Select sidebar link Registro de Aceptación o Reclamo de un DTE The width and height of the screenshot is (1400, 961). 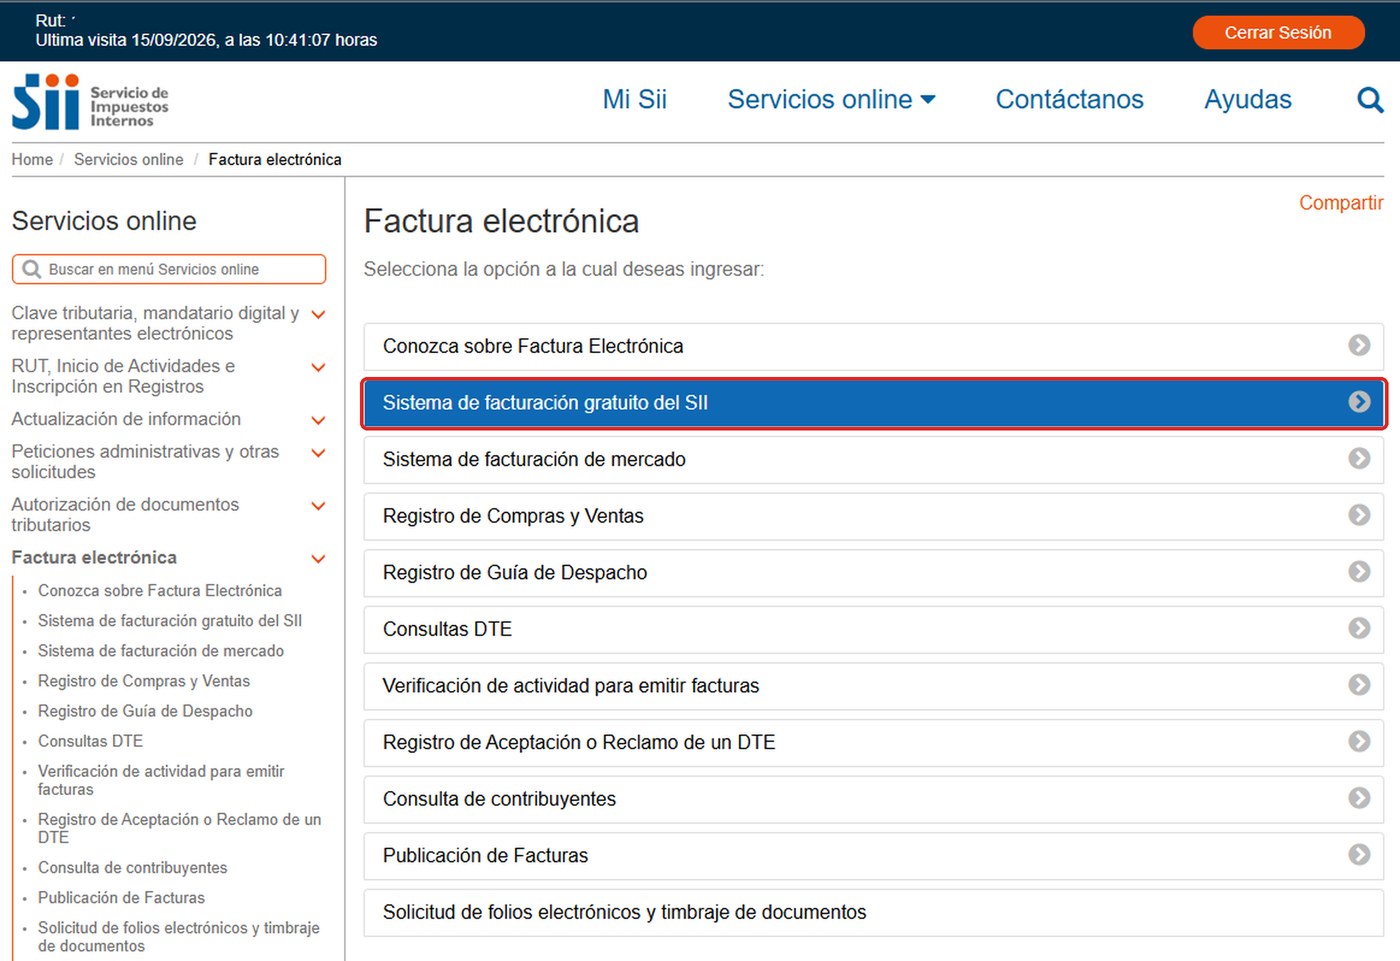coord(180,828)
